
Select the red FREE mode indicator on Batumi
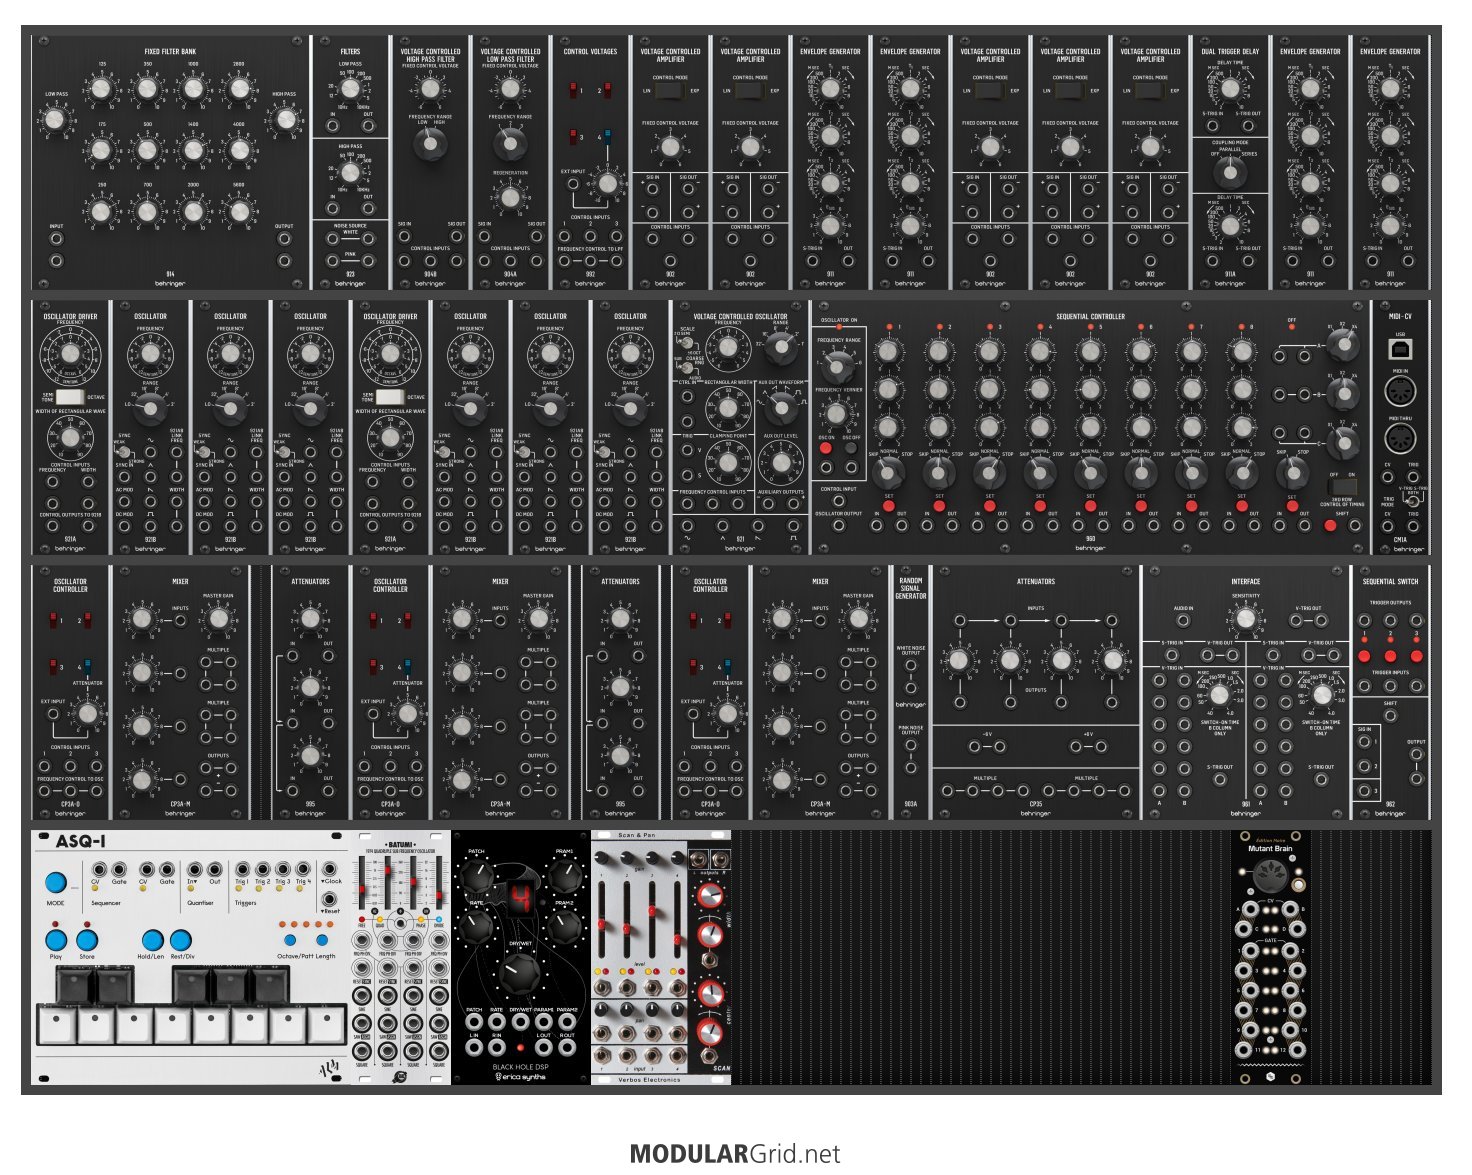click(363, 918)
